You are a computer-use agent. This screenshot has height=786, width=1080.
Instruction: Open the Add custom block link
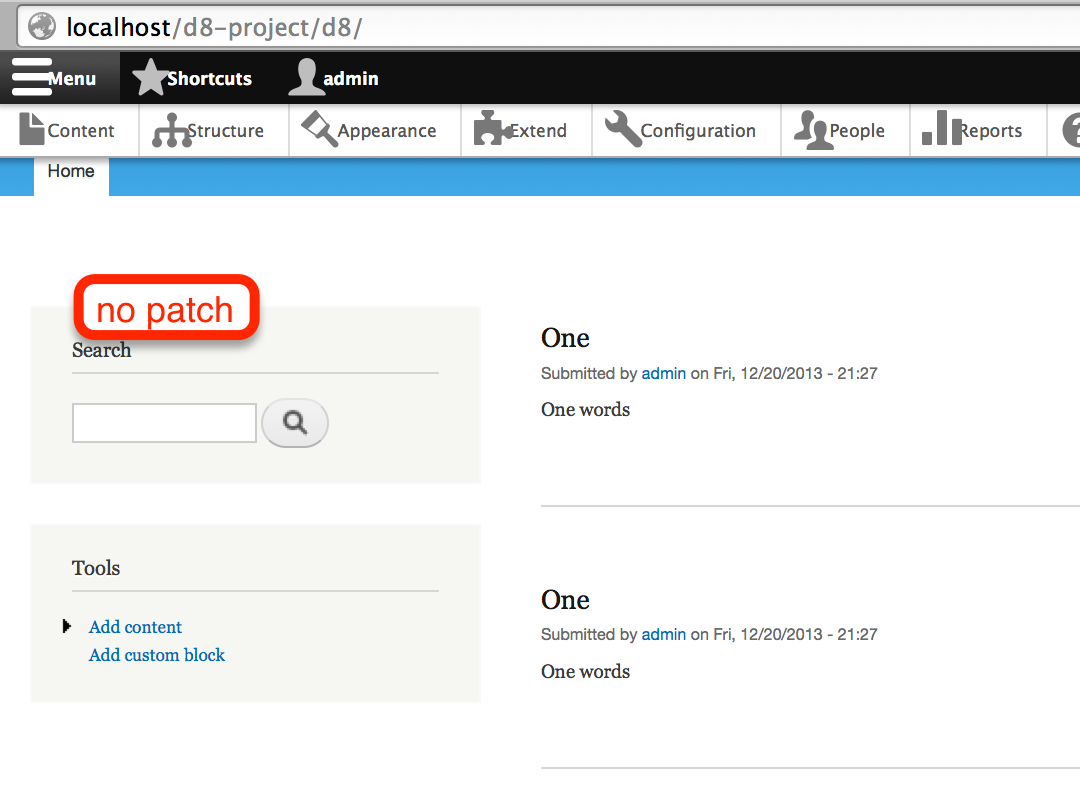(157, 655)
